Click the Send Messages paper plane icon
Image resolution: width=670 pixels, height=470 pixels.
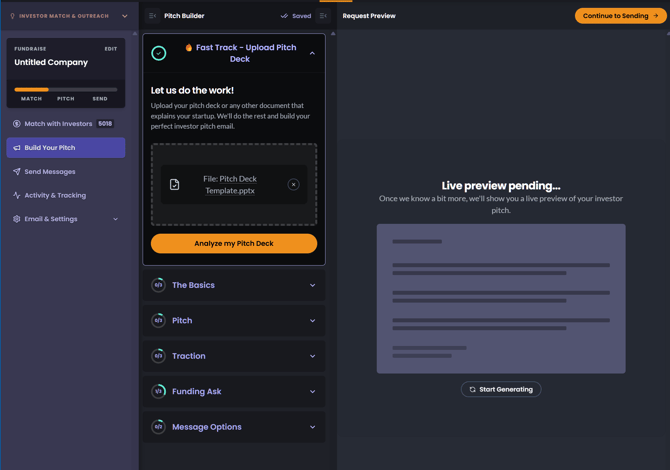(17, 172)
